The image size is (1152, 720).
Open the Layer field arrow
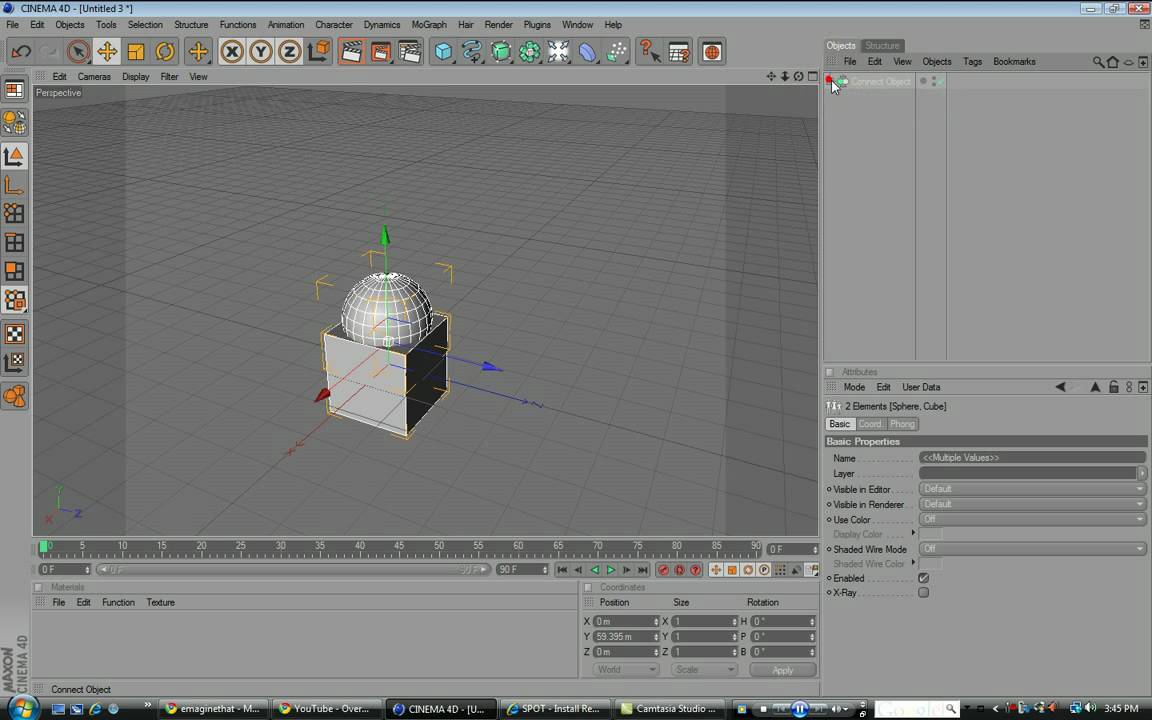click(x=1142, y=473)
